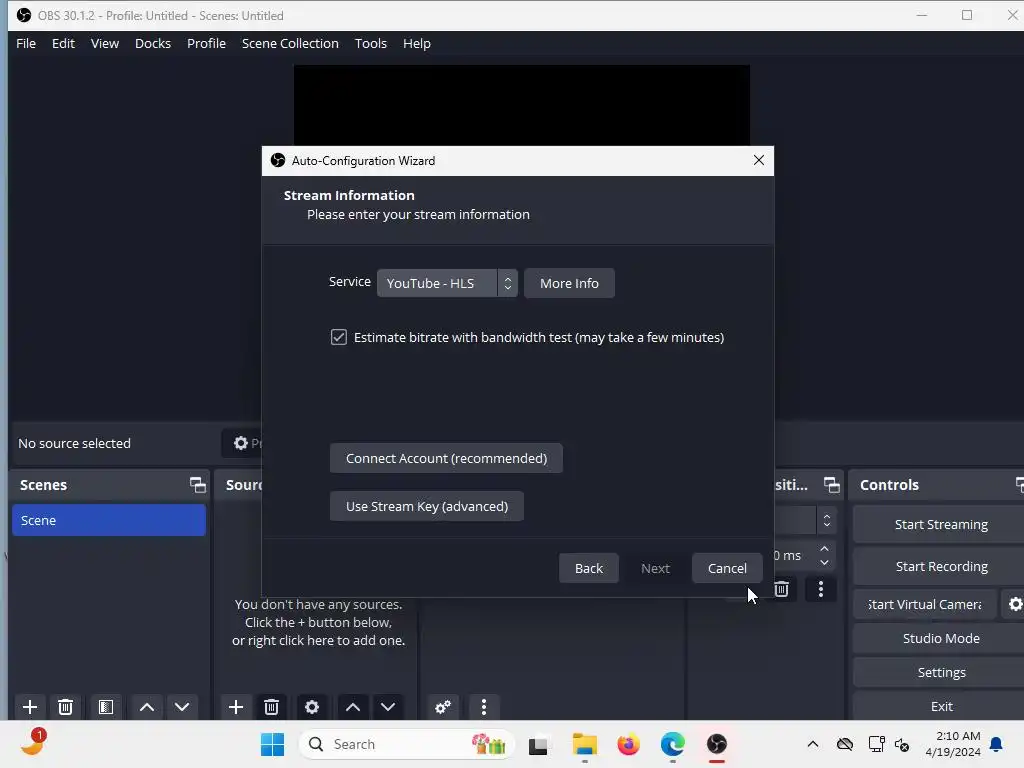Click Exit in Controls dock
Image resolution: width=1024 pixels, height=768 pixels.
[x=940, y=706]
